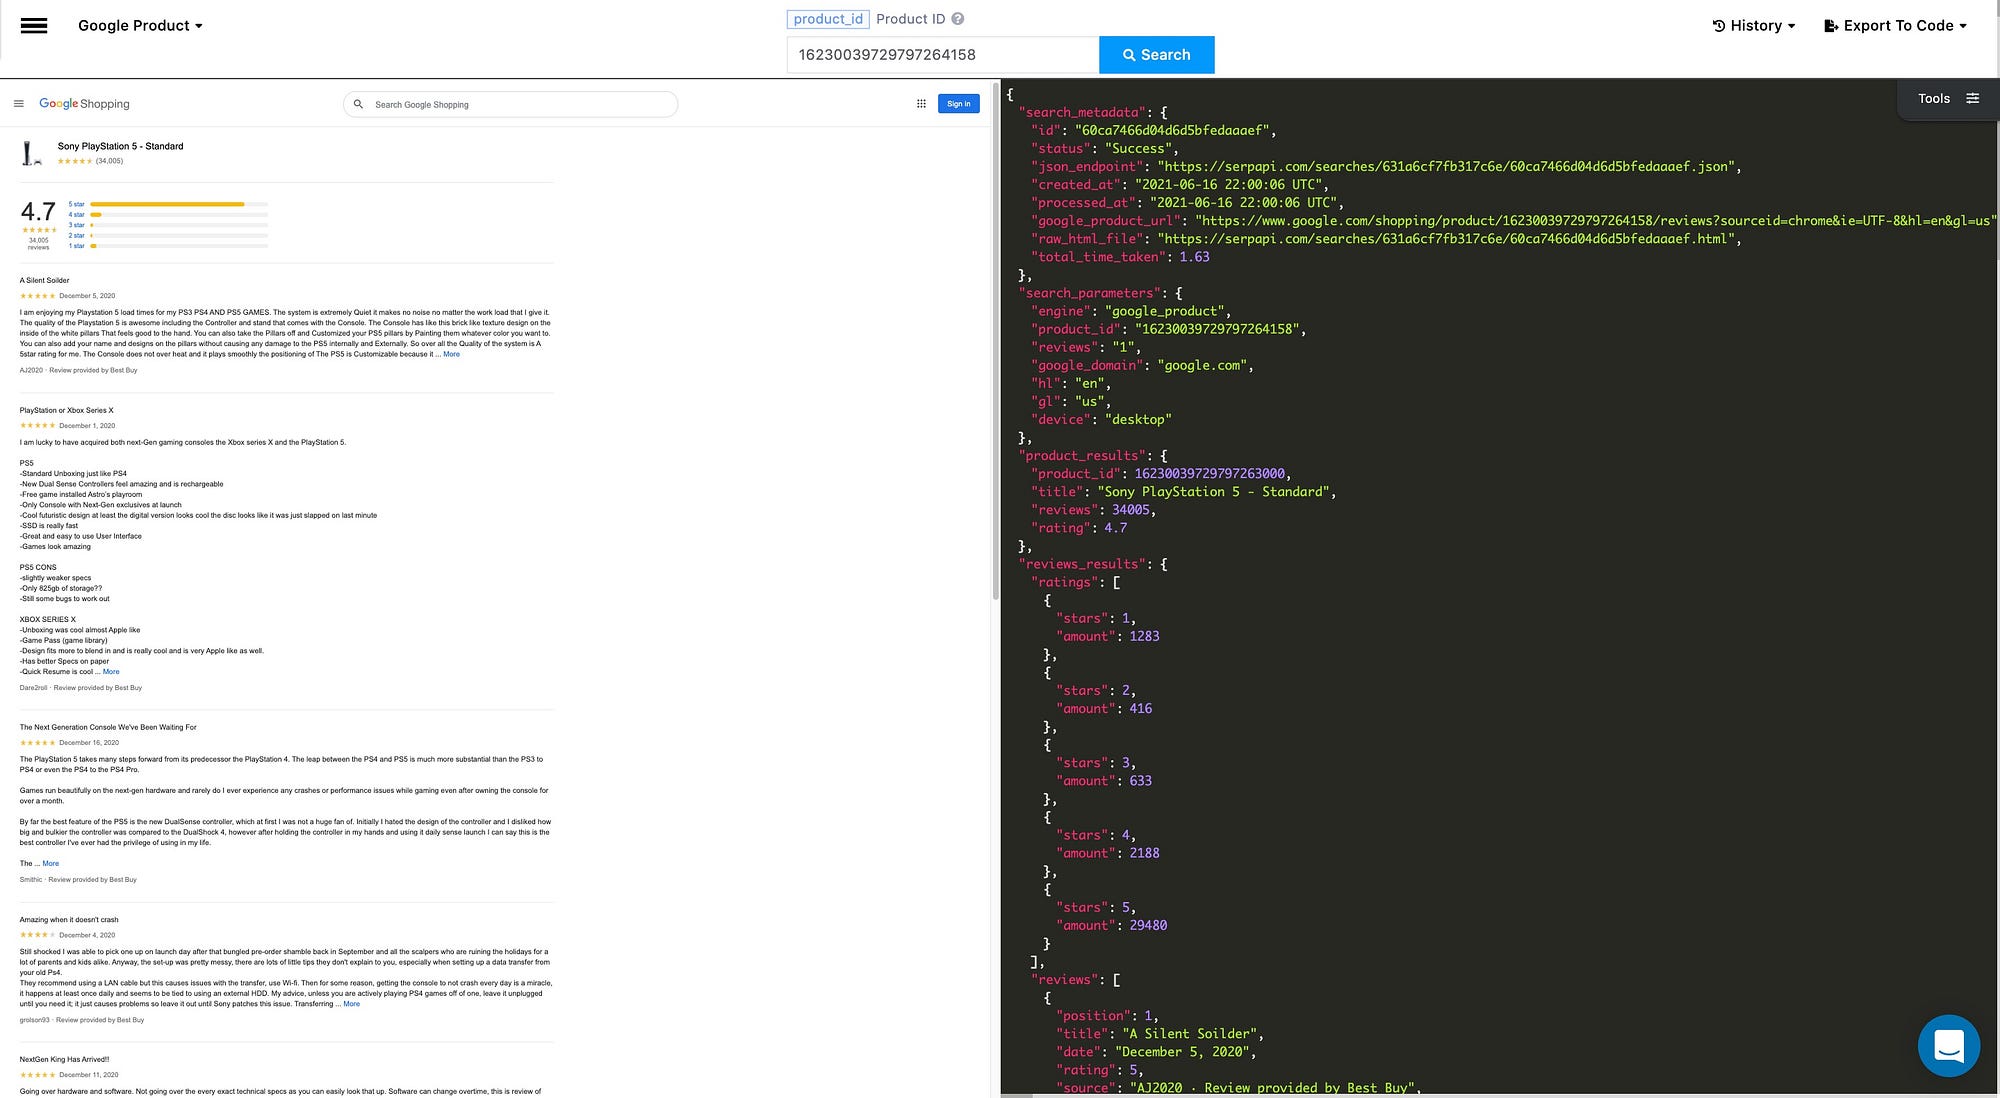Expand A Silent Soilder review with More
The width and height of the screenshot is (2000, 1098).
[451, 354]
